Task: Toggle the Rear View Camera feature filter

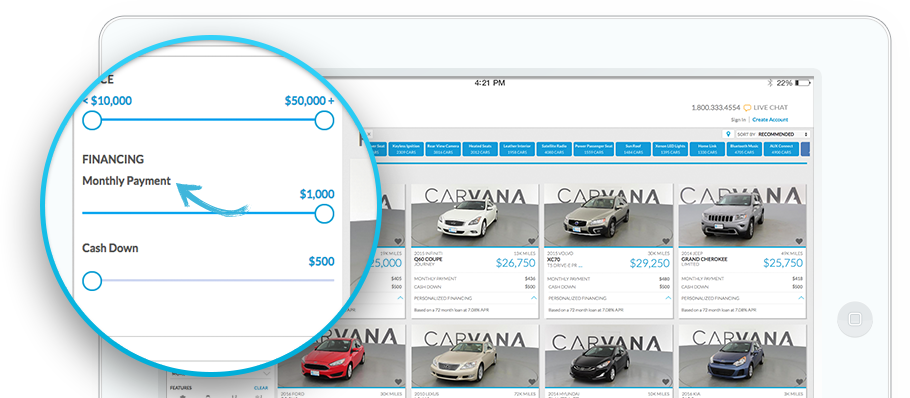Action: (x=443, y=149)
